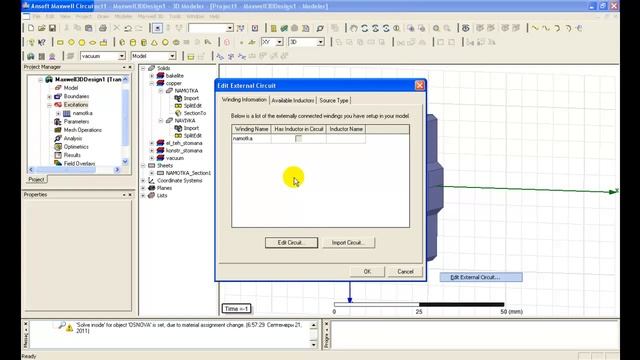Open the XY drawing plane dropdown
Image resolution: width=640 pixels, height=360 pixels.
(280, 42)
